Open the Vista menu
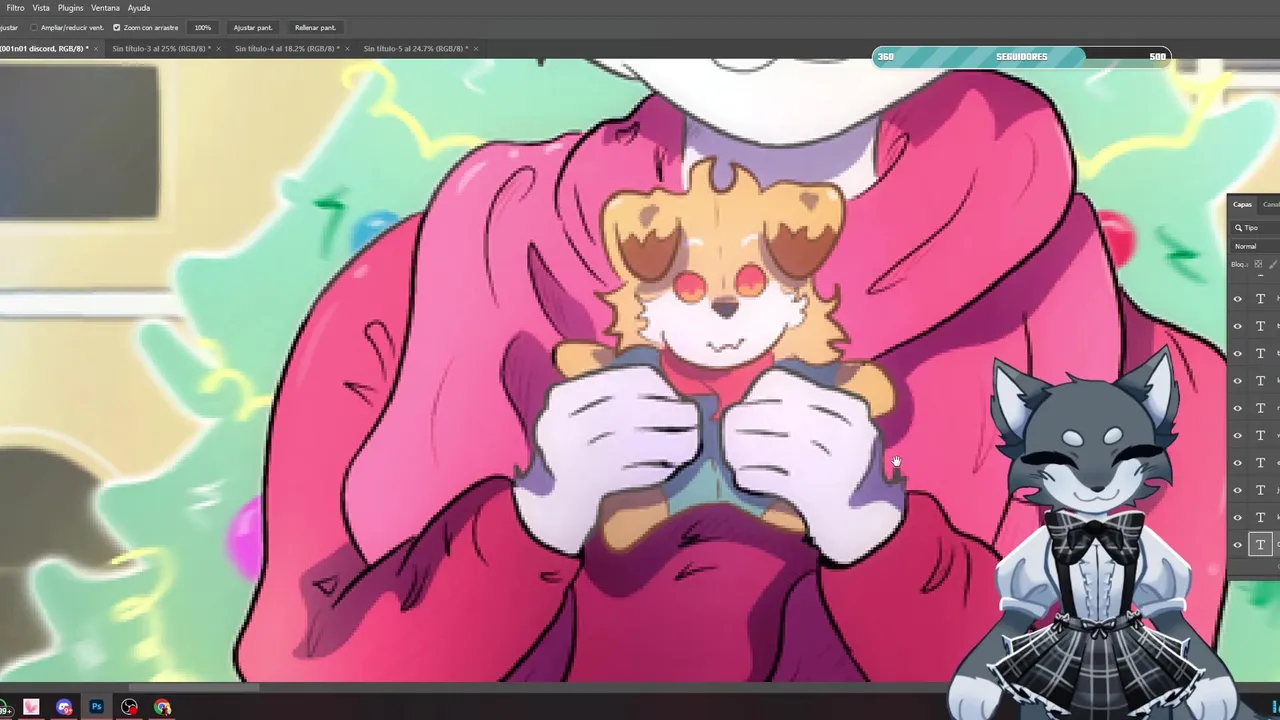Image resolution: width=1280 pixels, height=720 pixels. (x=41, y=8)
